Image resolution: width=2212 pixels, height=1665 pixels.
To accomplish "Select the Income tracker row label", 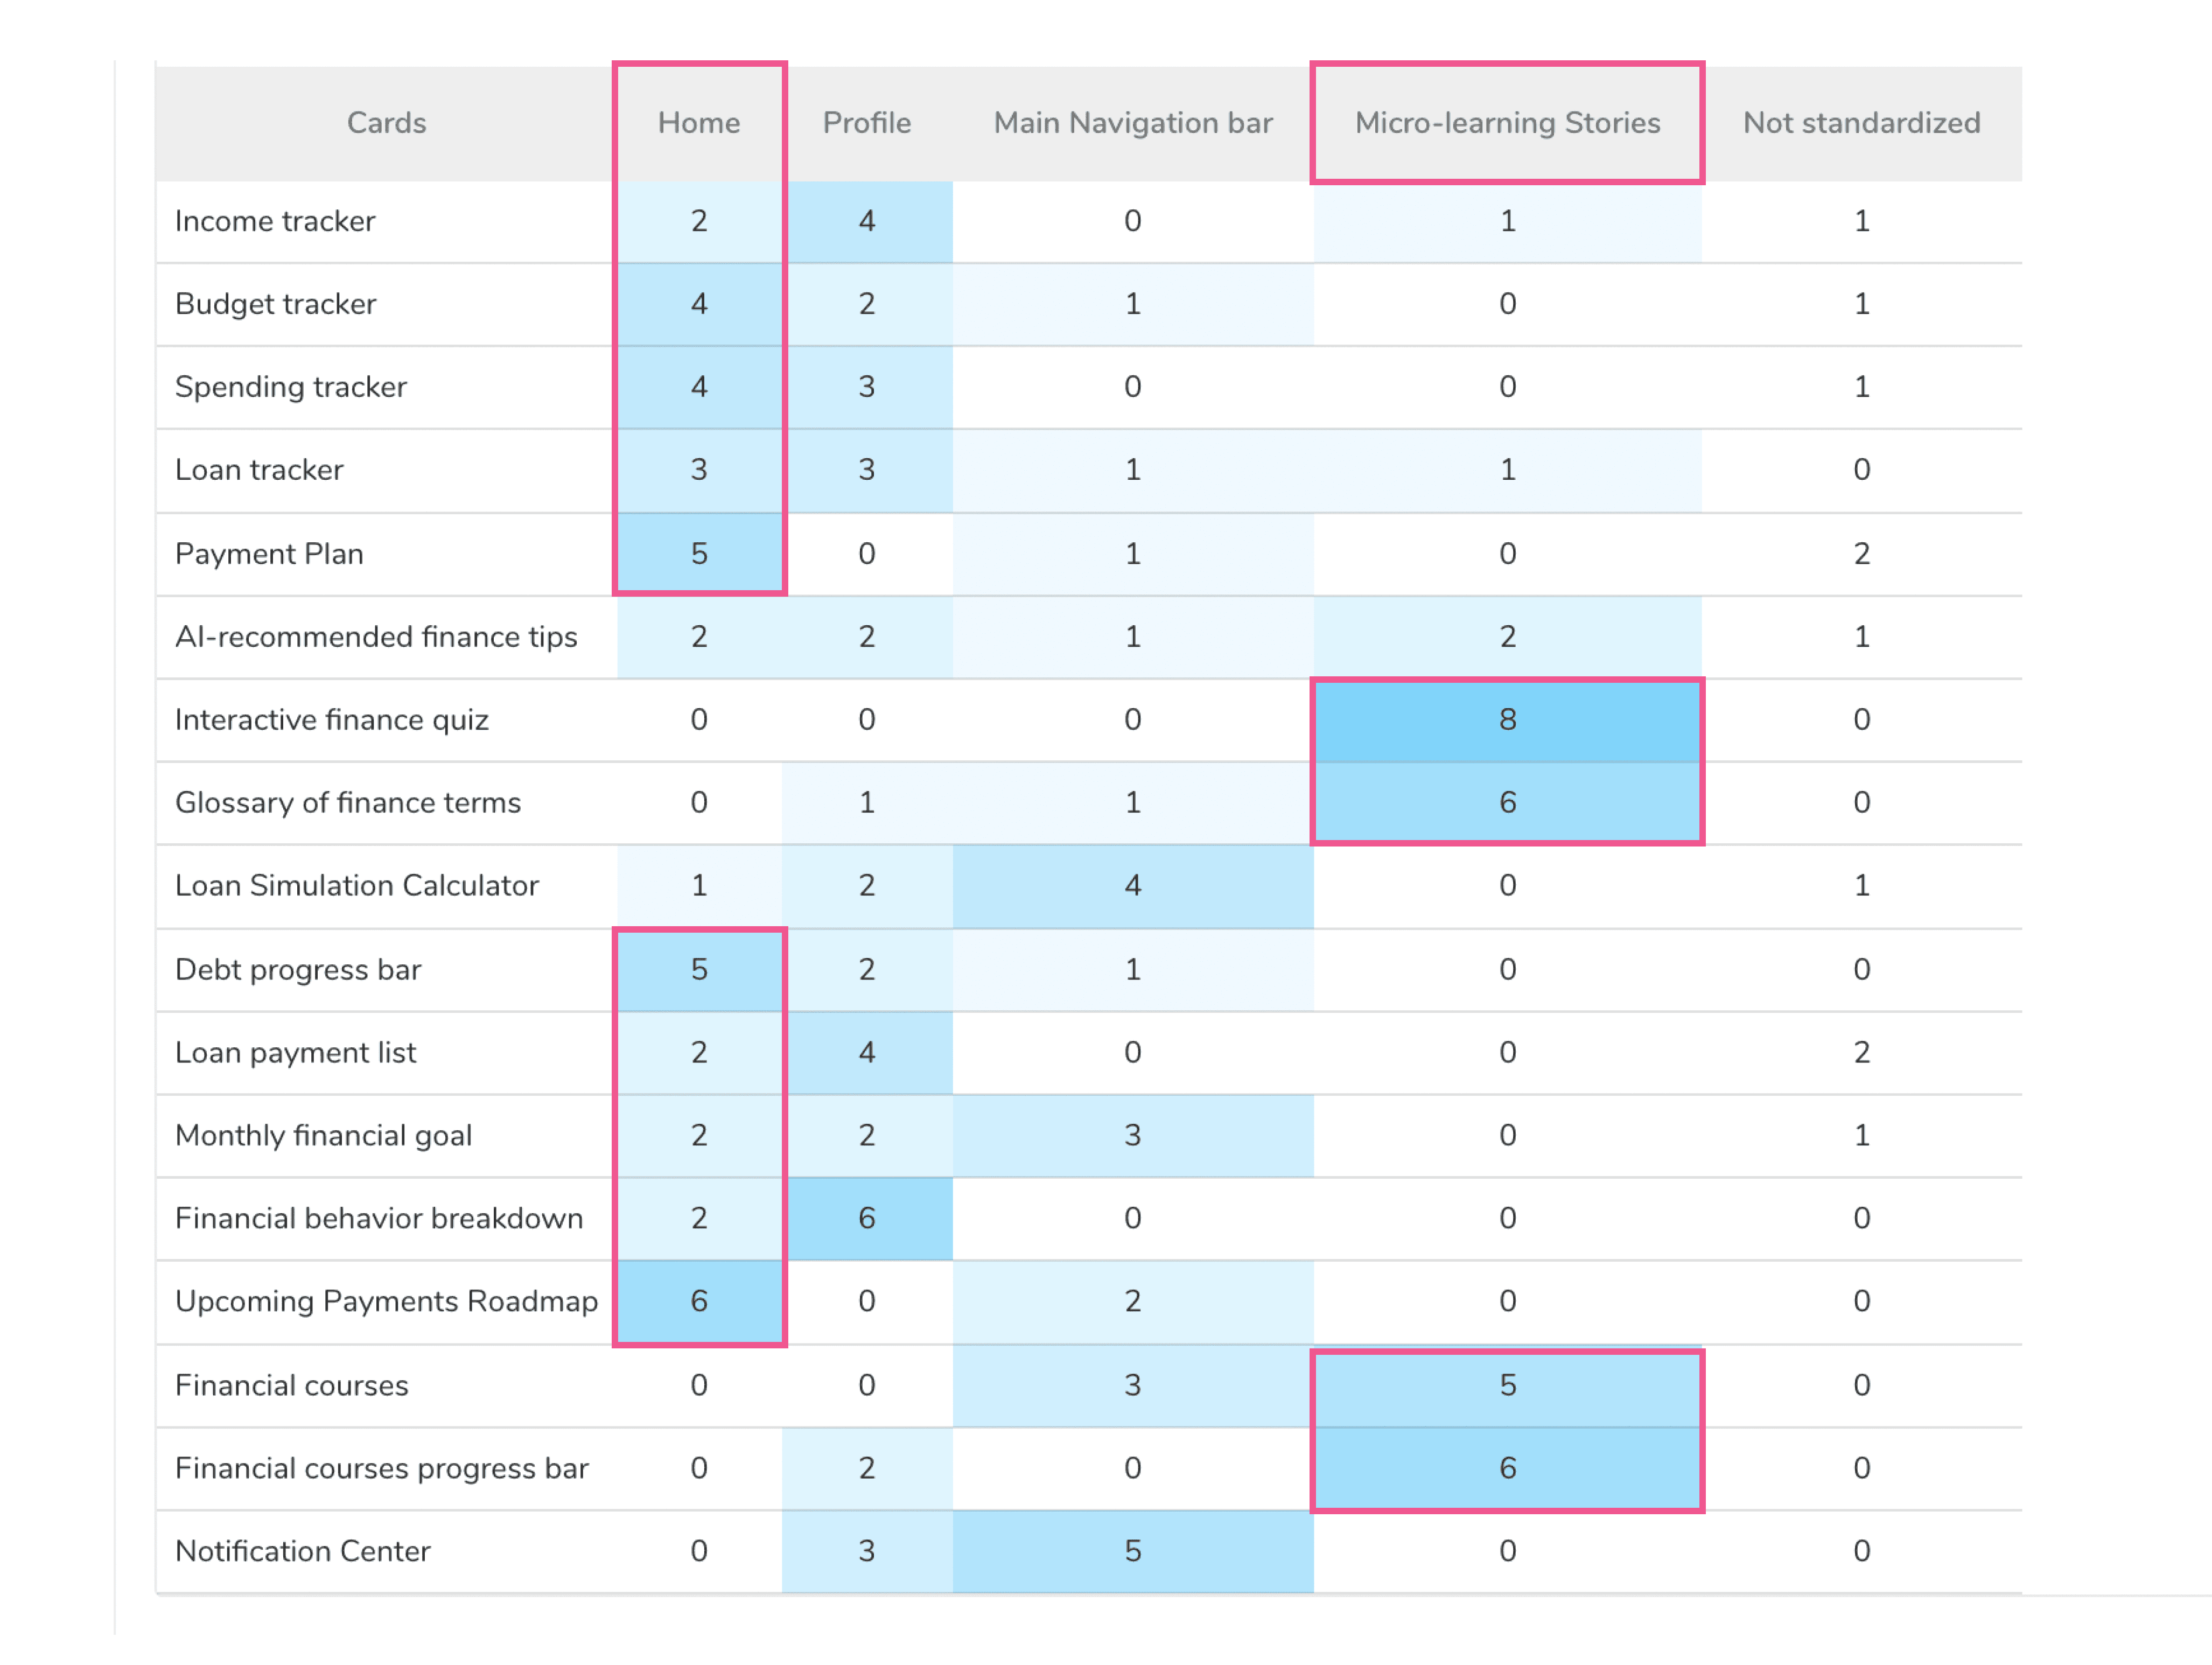I will point(275,221).
